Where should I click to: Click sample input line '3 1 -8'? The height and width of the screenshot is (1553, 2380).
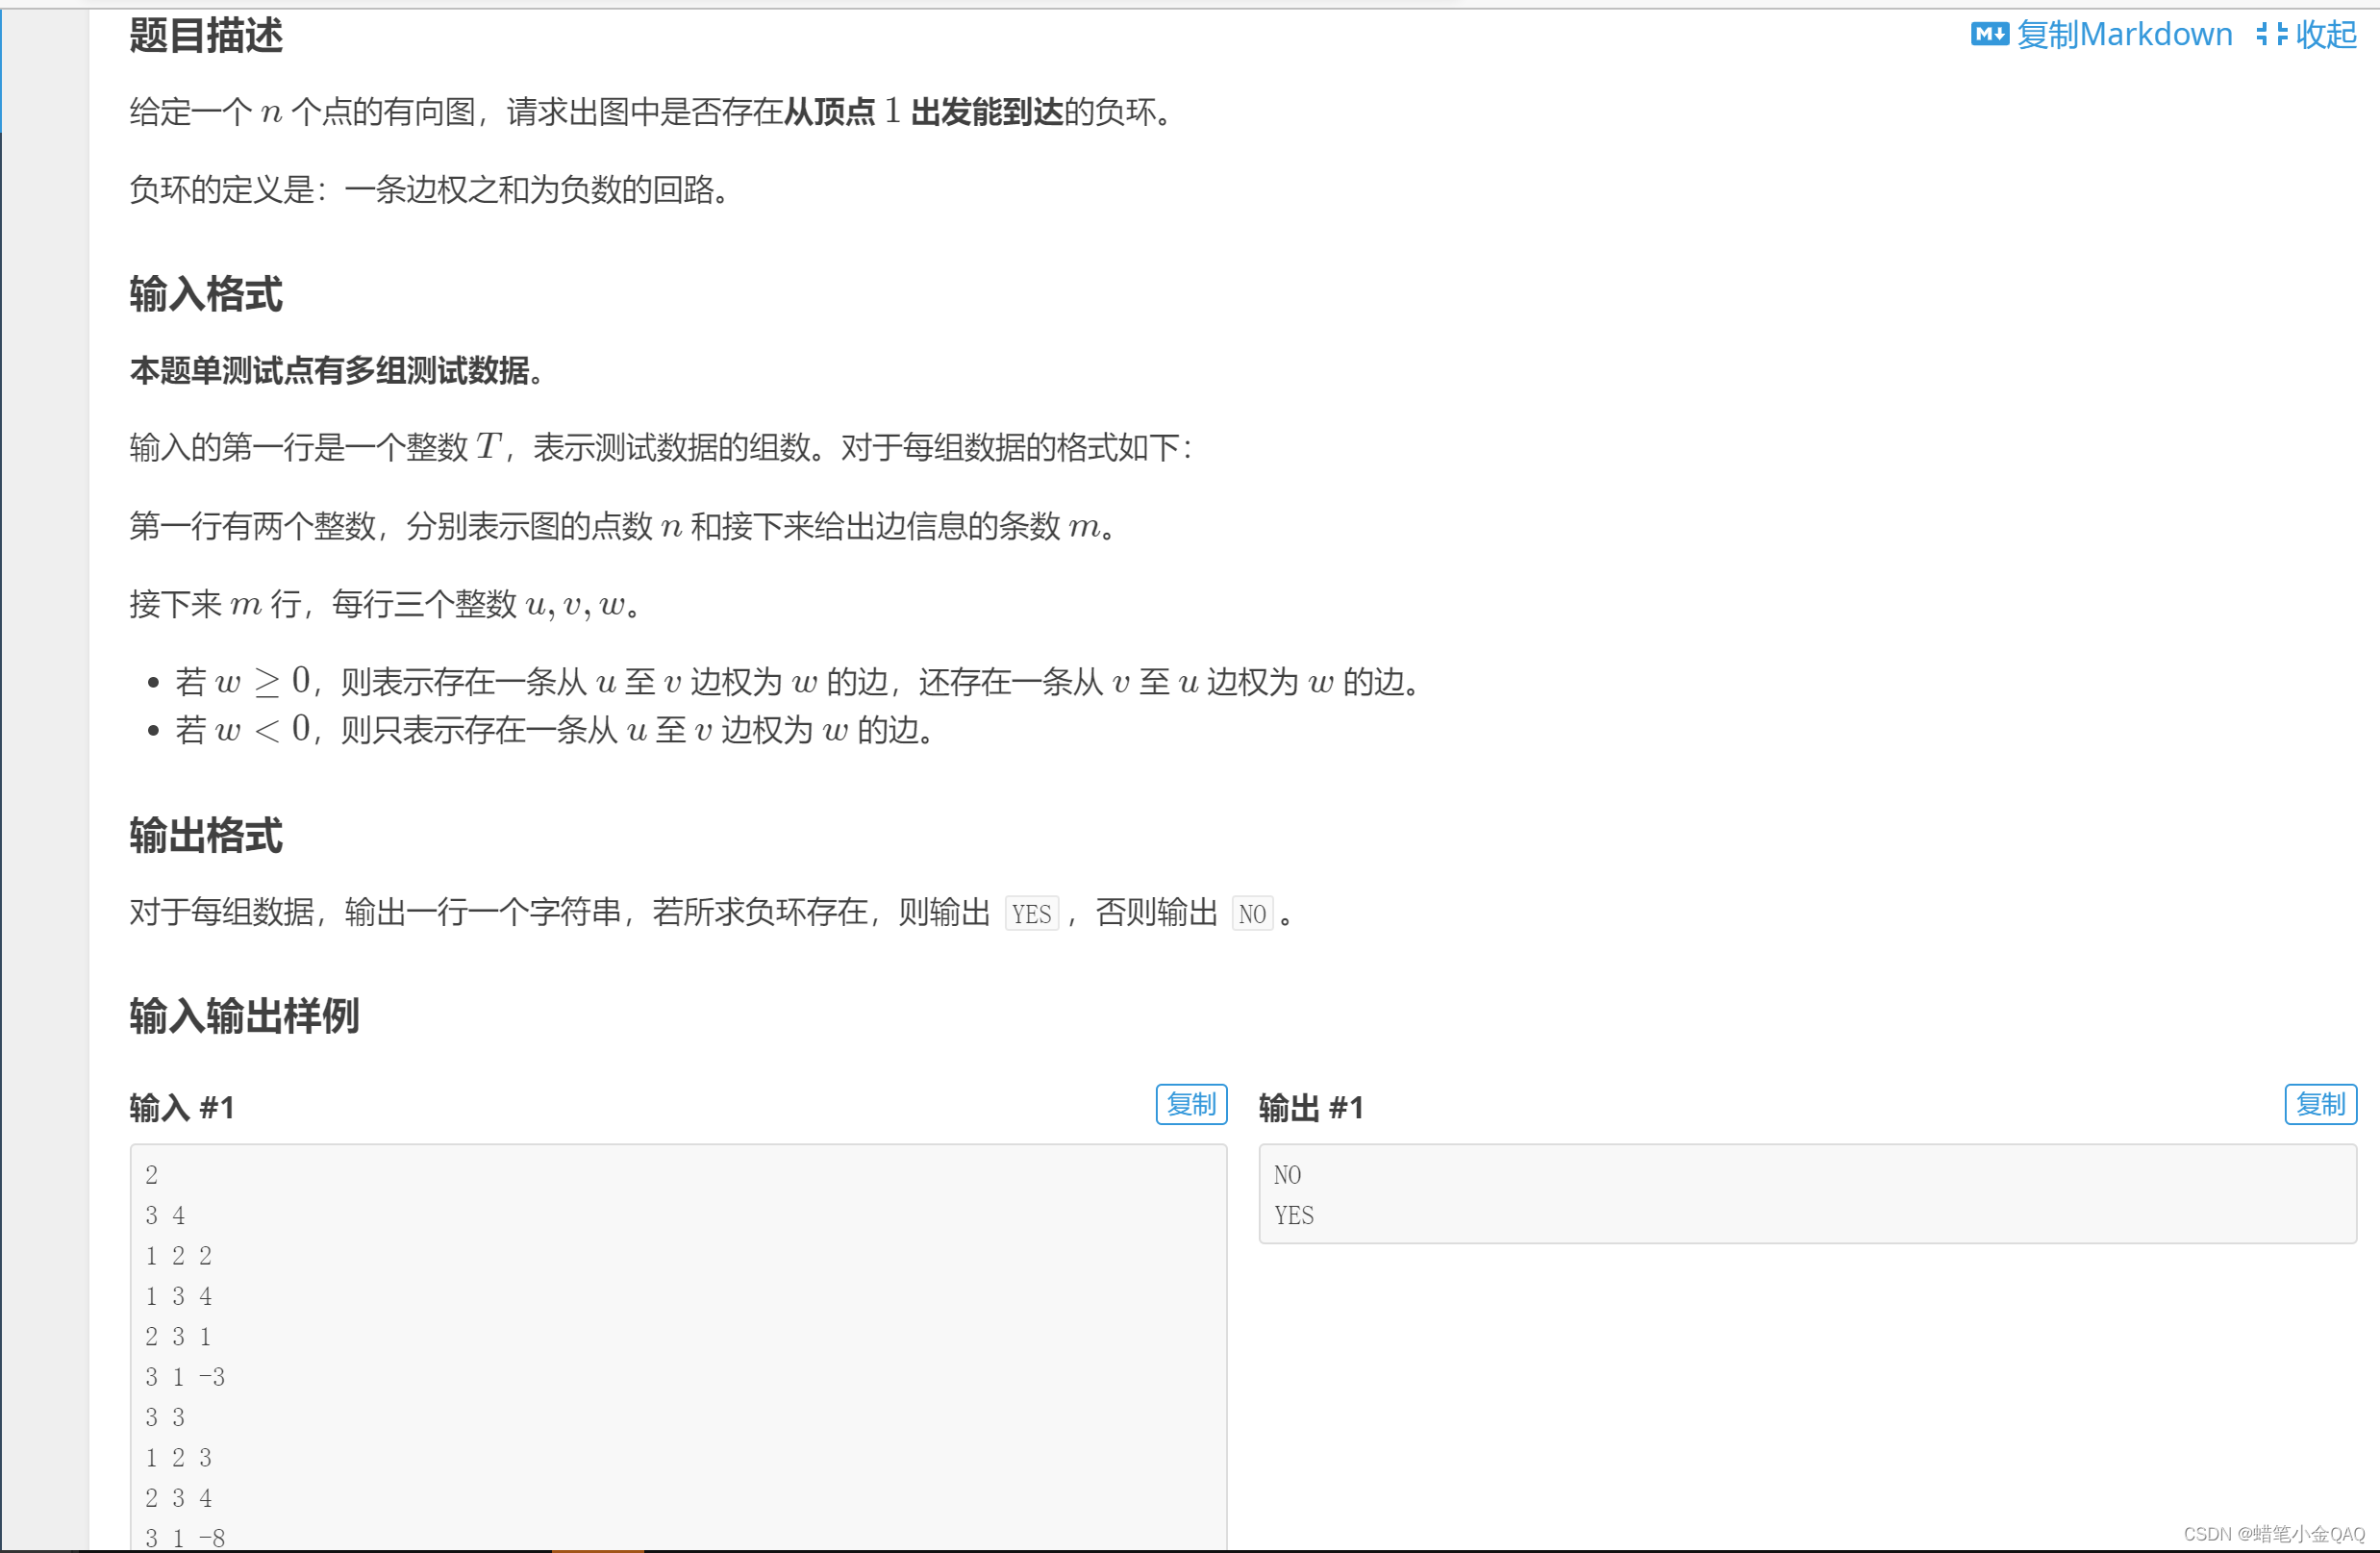click(185, 1538)
